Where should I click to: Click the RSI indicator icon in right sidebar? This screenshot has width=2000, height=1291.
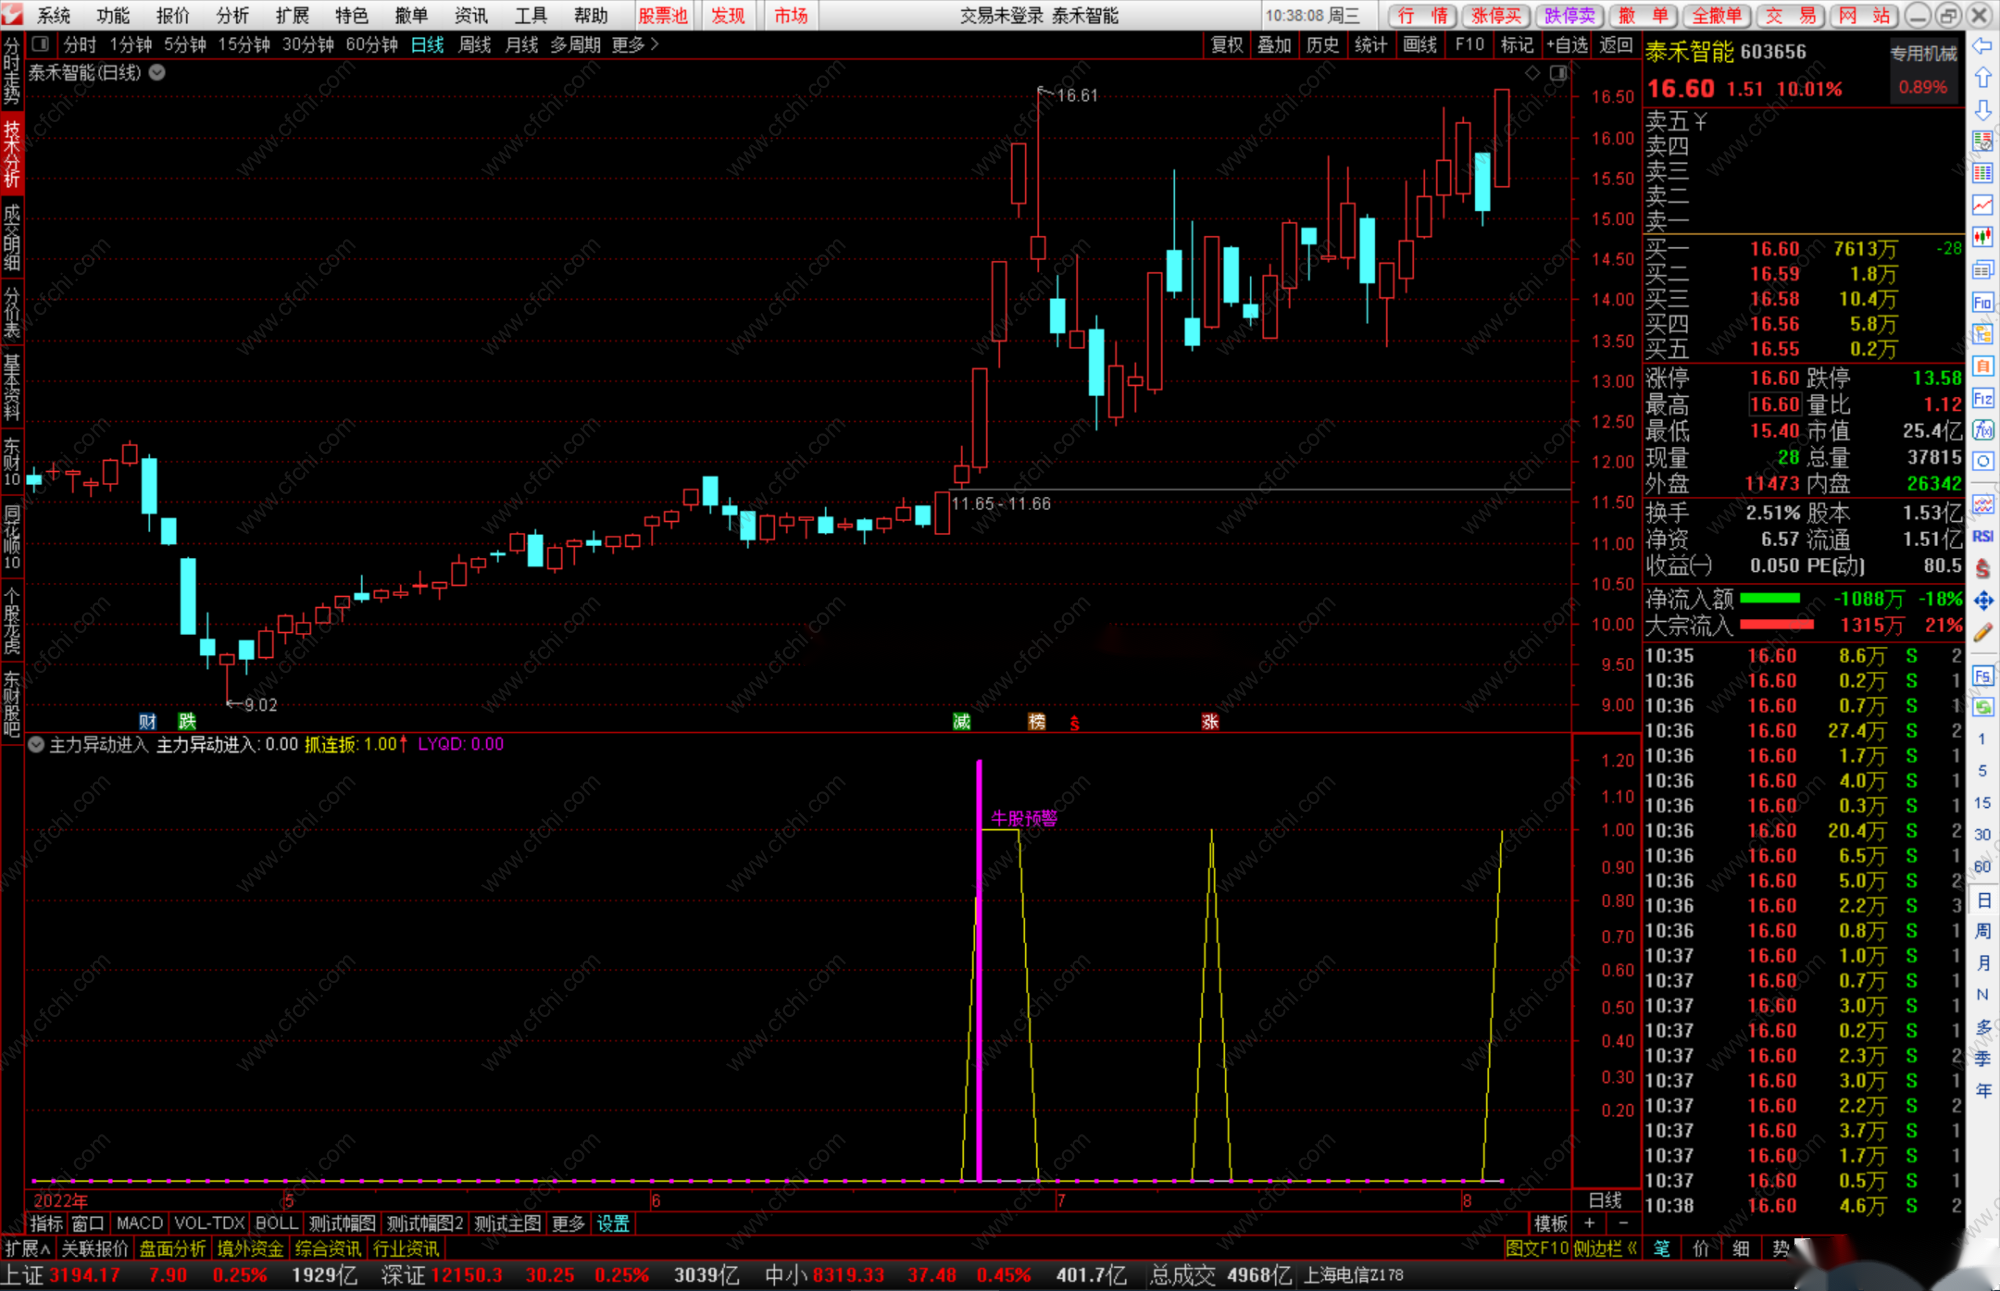point(1983,536)
